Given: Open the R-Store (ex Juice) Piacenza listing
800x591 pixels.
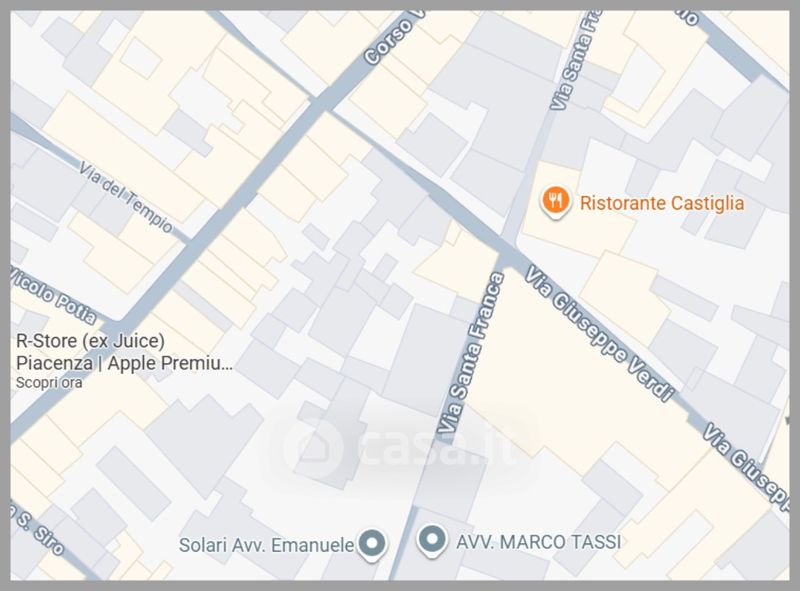Looking at the screenshot, I should tap(124, 352).
